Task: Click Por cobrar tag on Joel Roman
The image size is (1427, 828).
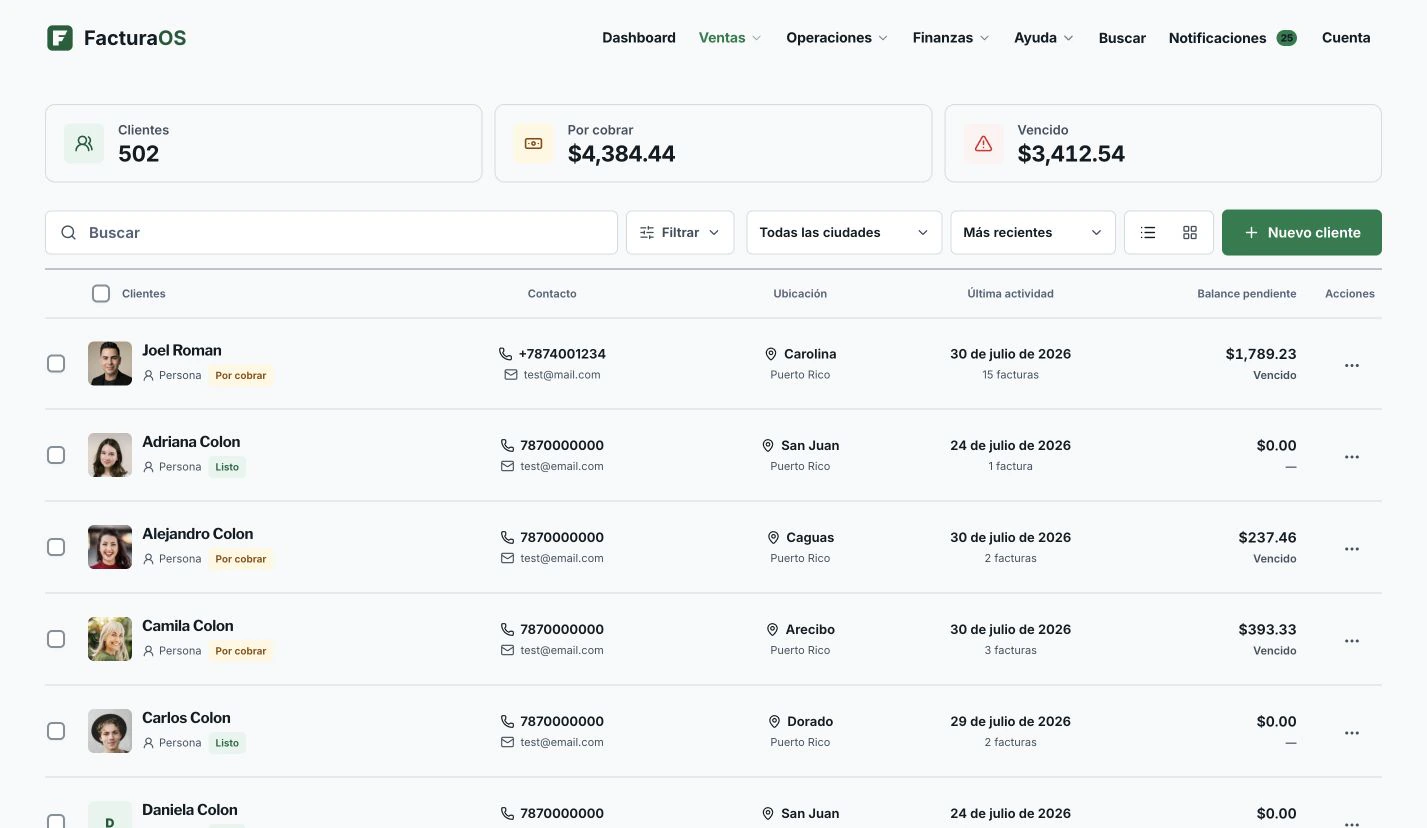Action: tap(241, 376)
